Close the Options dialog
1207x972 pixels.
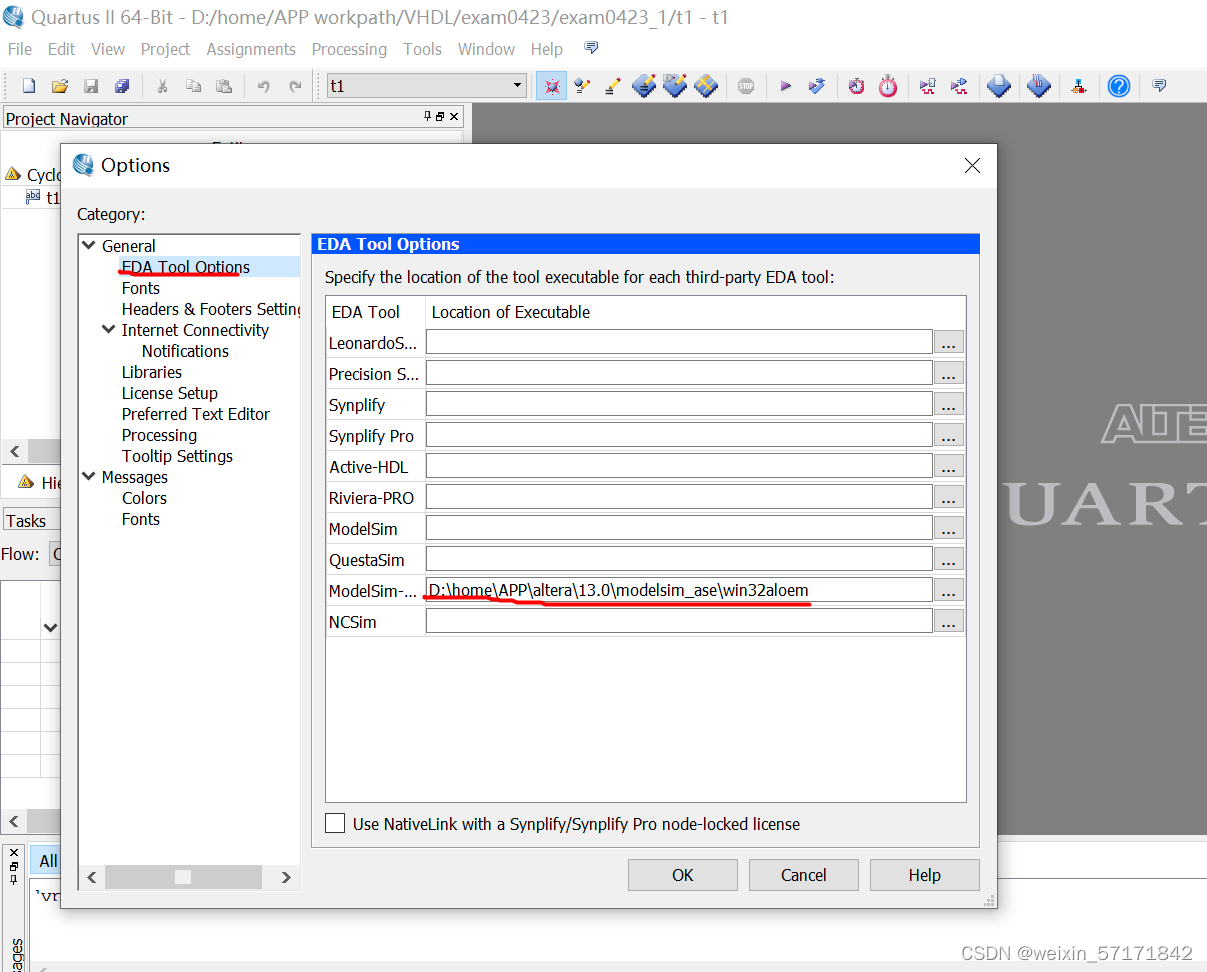972,166
